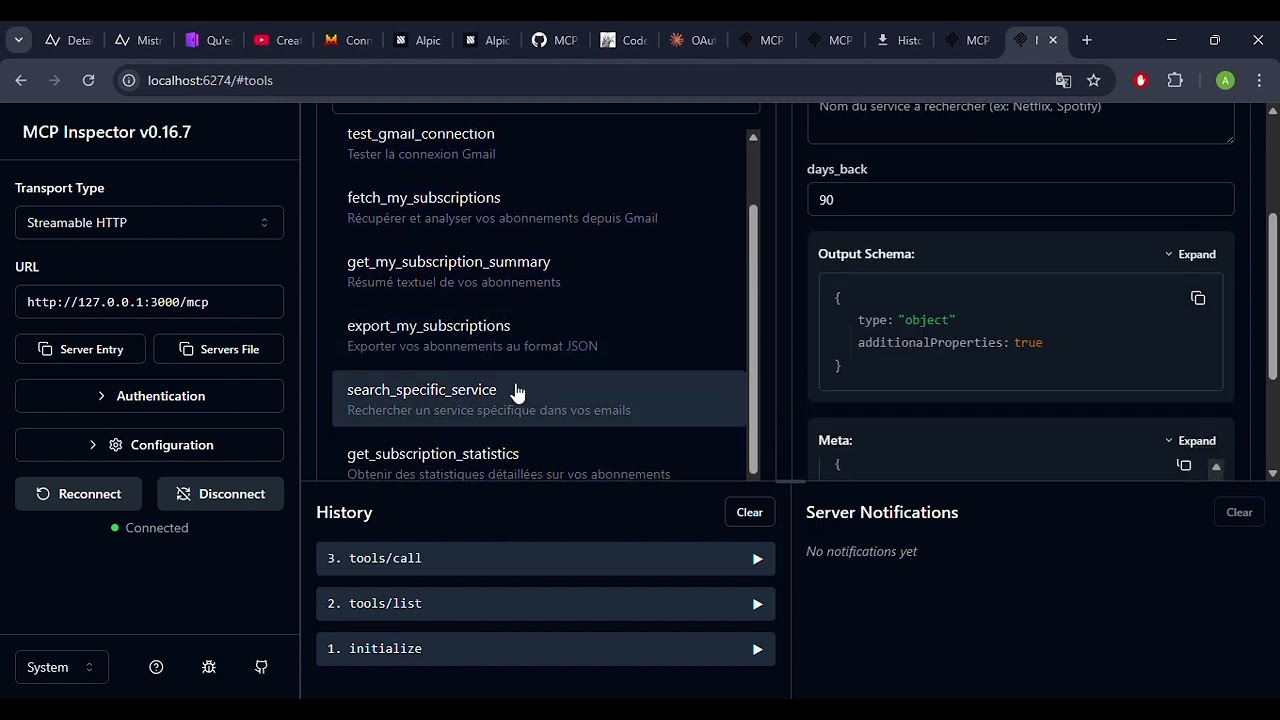The height and width of the screenshot is (720, 1280).
Task: Click the tools list scrollbar
Action: [x=753, y=340]
